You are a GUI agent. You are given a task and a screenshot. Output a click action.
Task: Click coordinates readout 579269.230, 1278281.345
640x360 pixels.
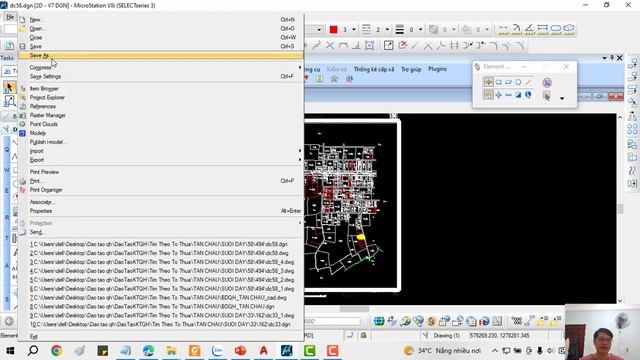coord(499,336)
